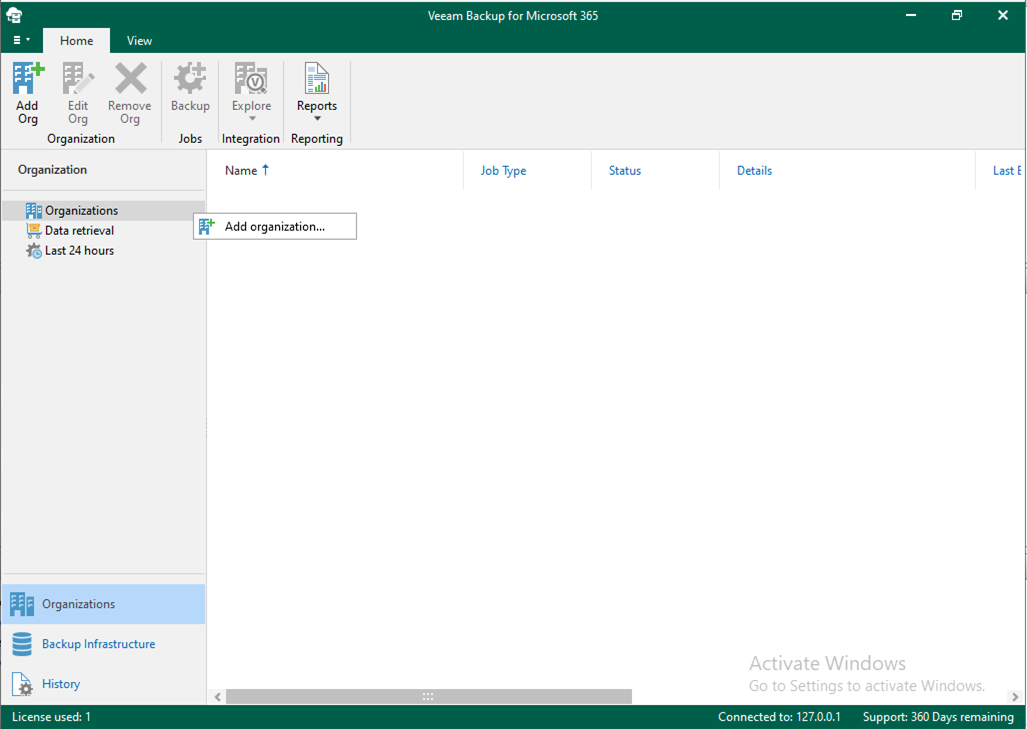The width and height of the screenshot is (1027, 729).
Task: Click the Veeam application icon in title bar
Action: point(14,15)
